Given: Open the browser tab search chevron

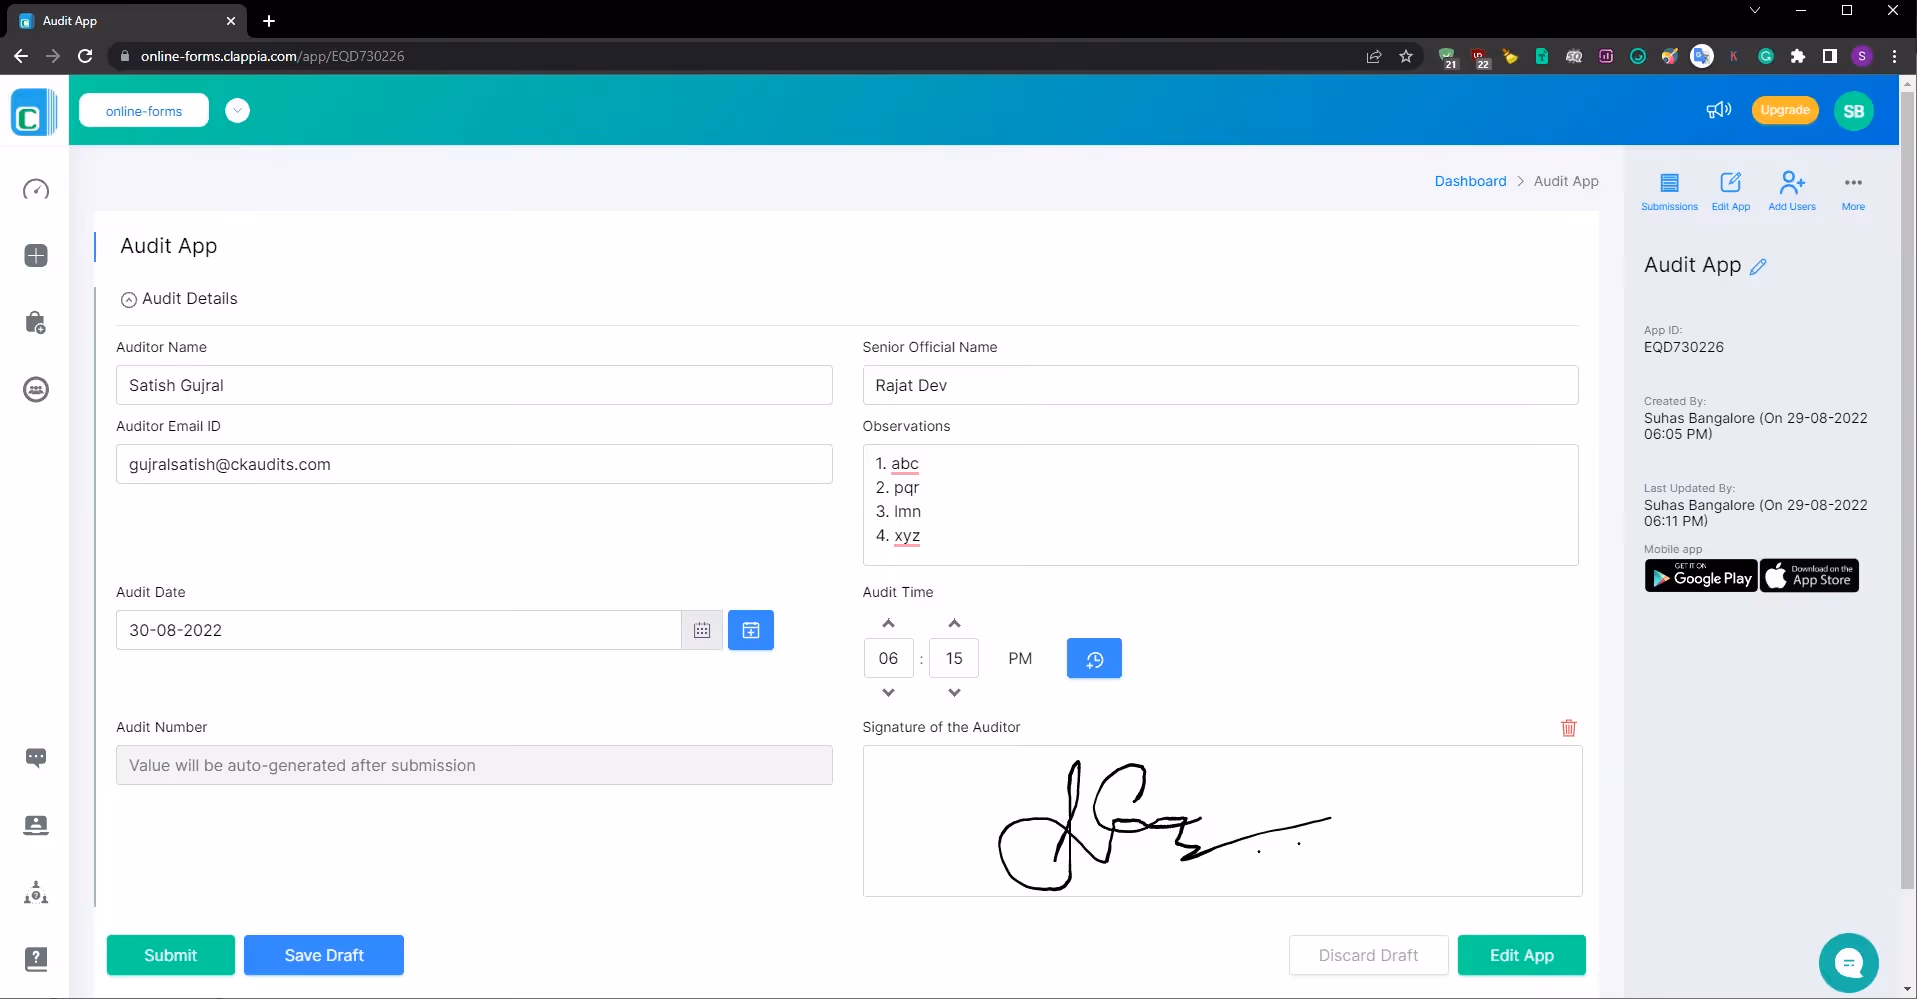Looking at the screenshot, I should [x=1754, y=10].
